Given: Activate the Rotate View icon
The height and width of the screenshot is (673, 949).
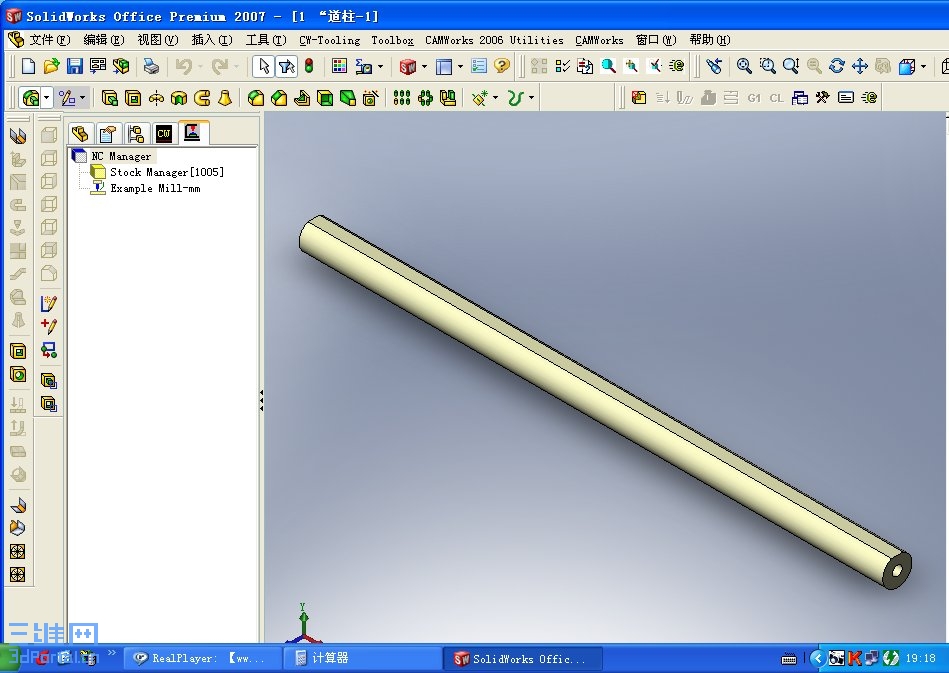Looking at the screenshot, I should pos(836,66).
